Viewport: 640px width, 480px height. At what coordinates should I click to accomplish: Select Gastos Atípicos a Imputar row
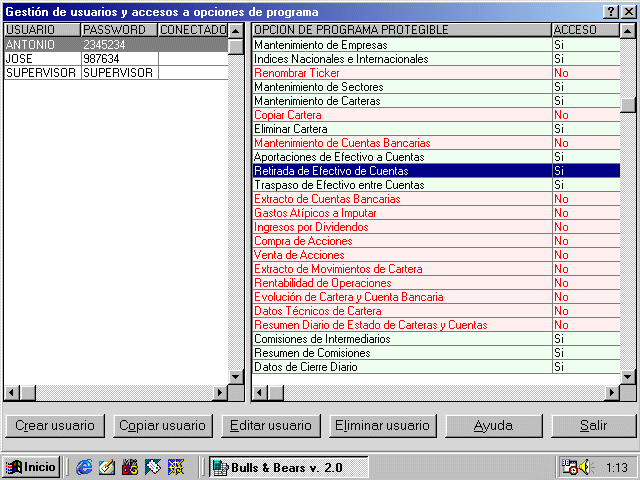[436, 213]
